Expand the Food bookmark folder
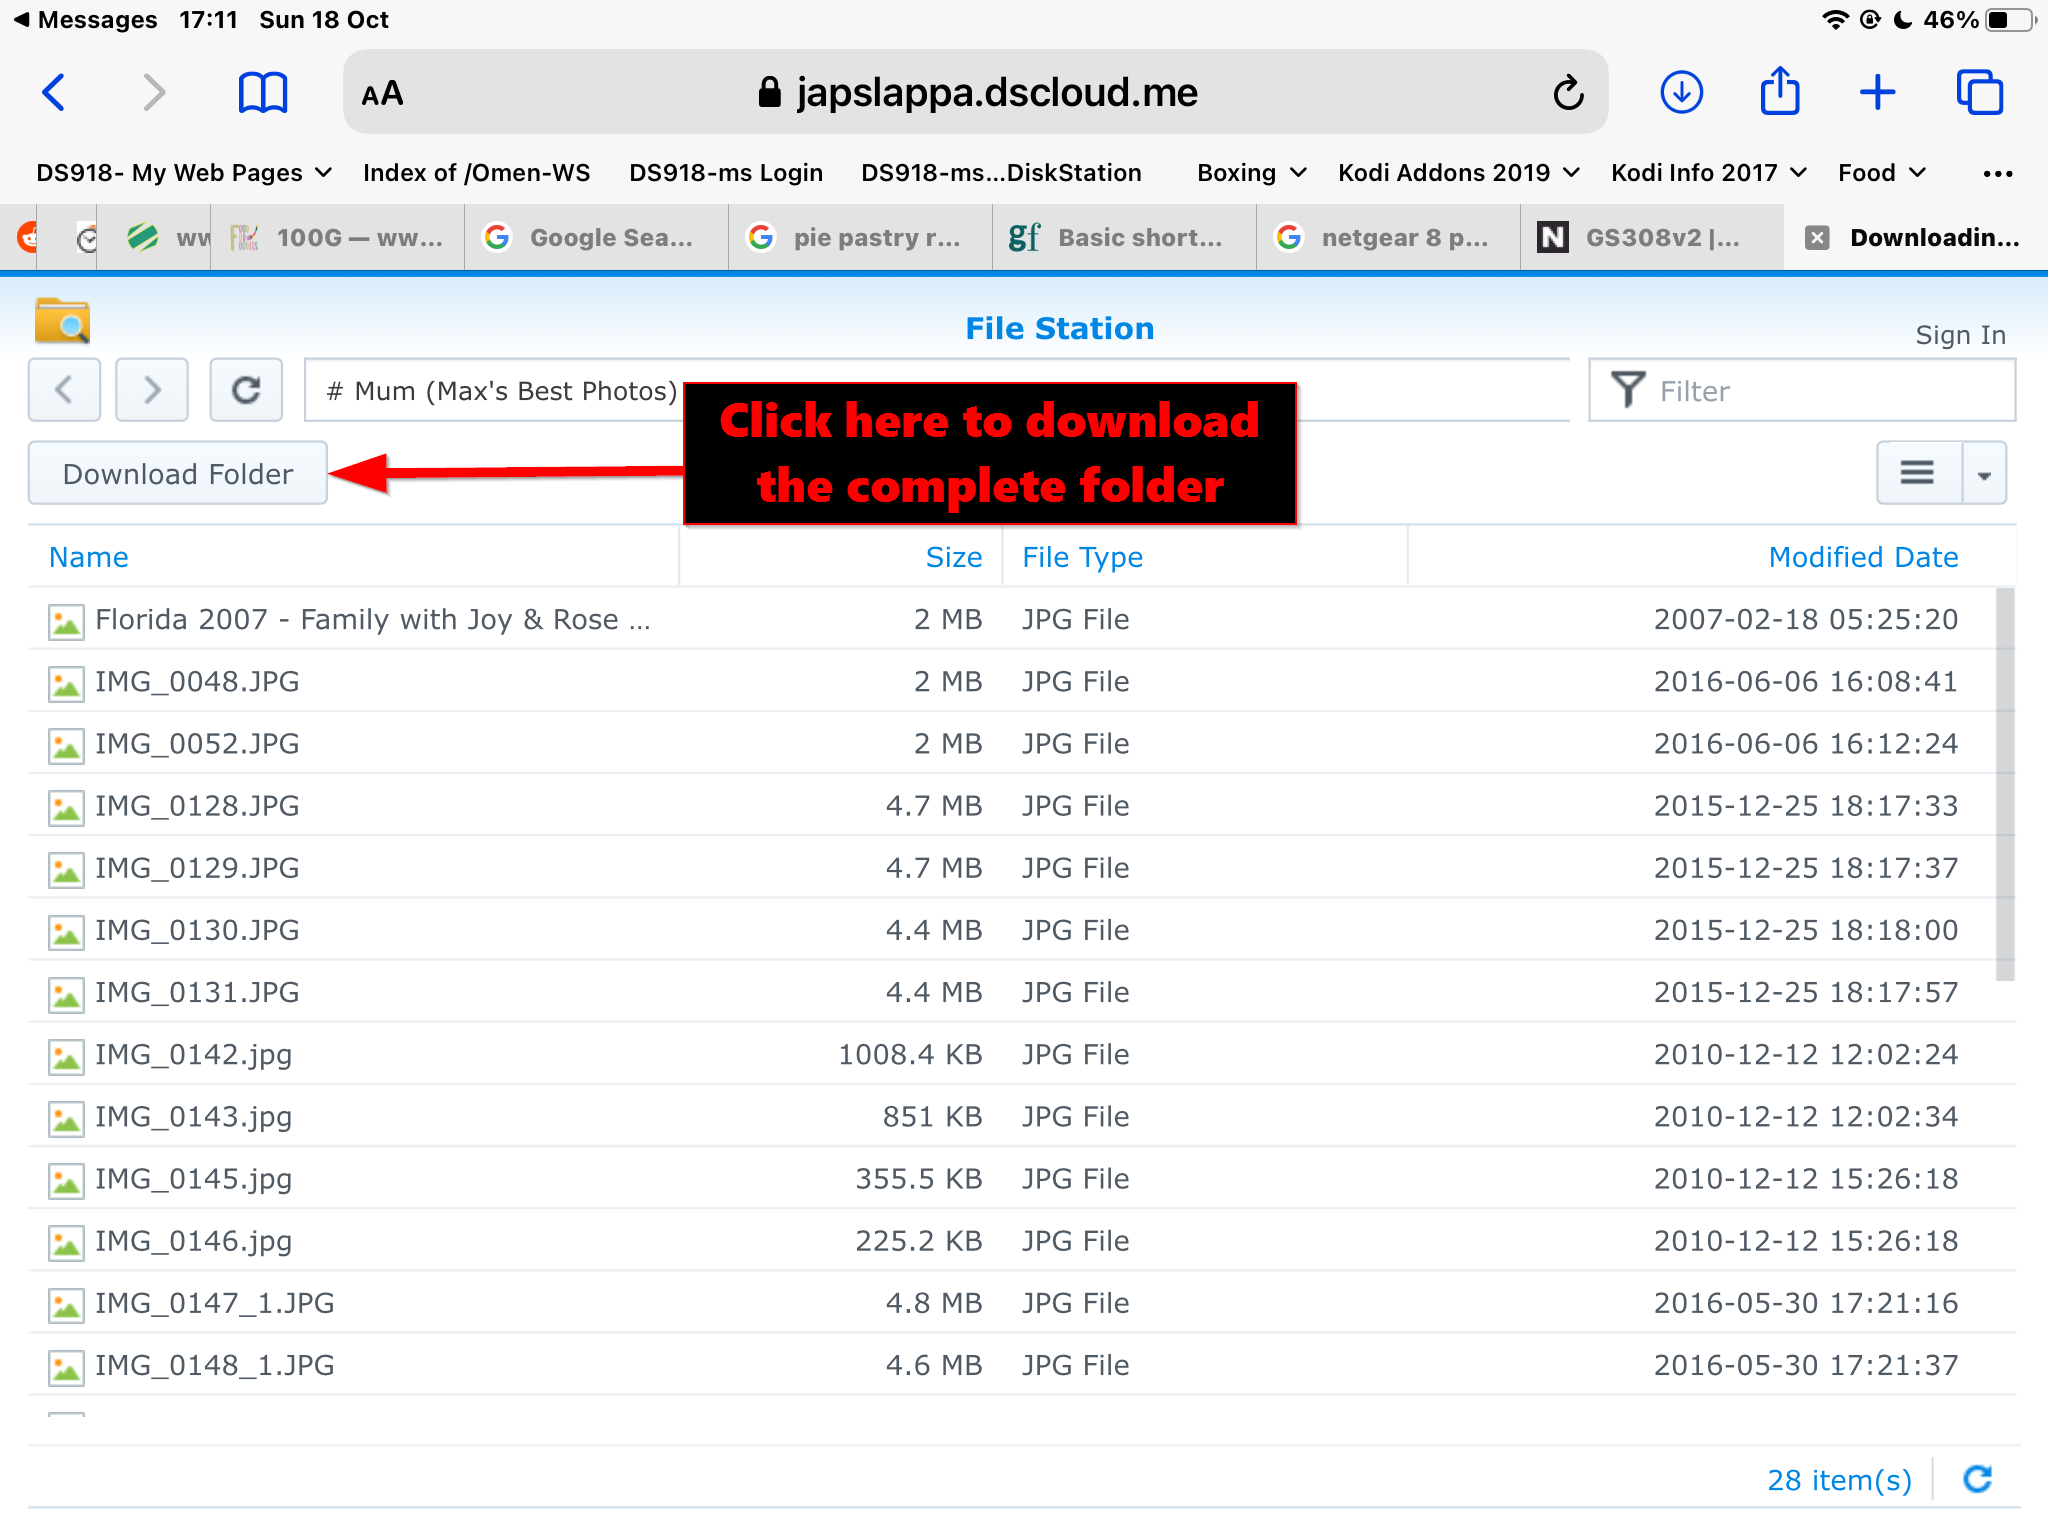 (1882, 173)
